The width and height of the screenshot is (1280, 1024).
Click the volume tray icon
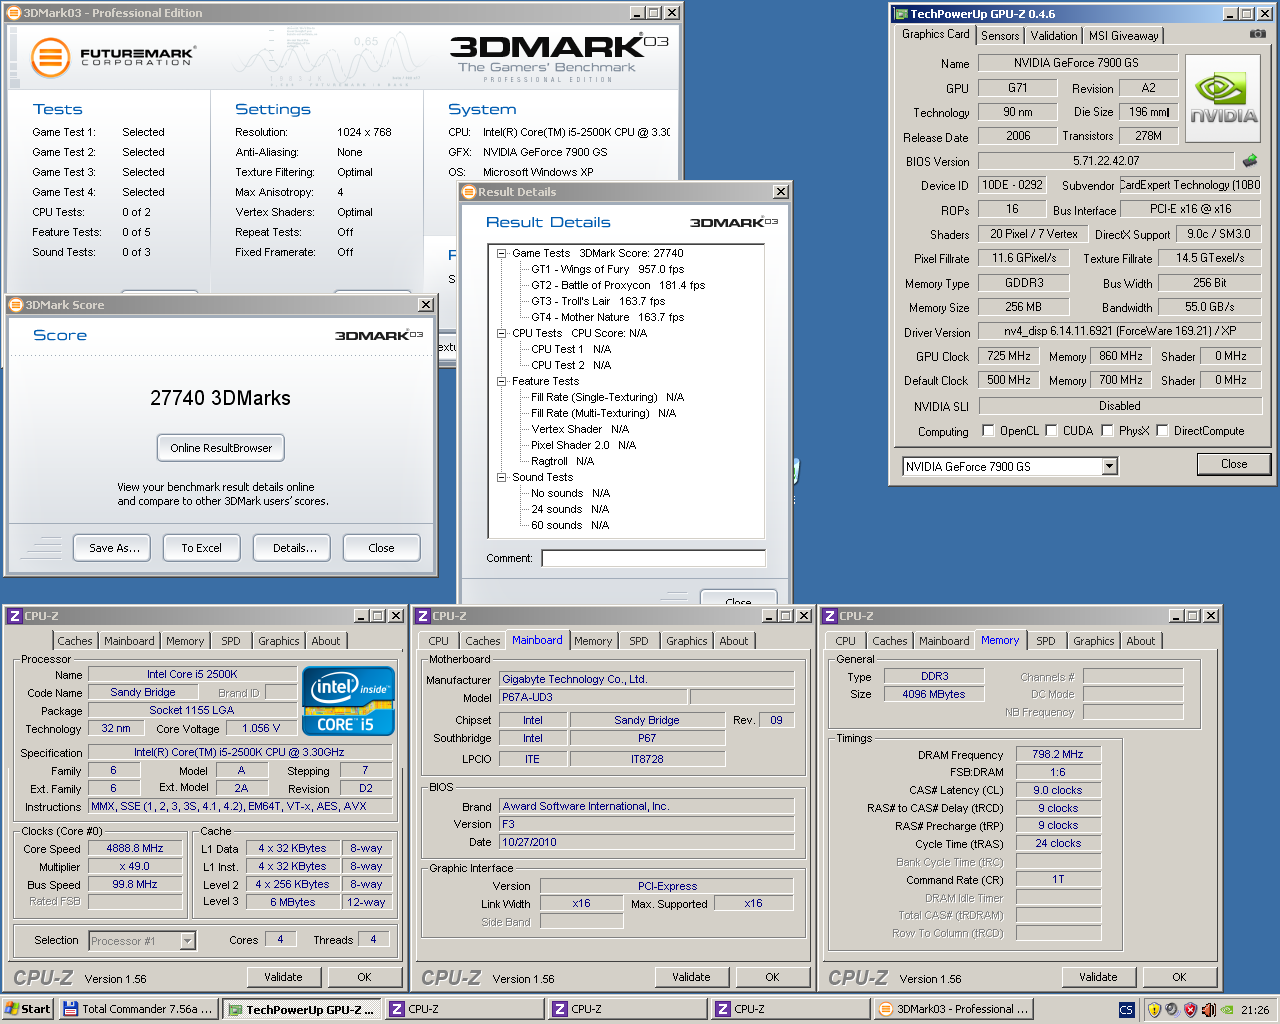(1208, 1010)
